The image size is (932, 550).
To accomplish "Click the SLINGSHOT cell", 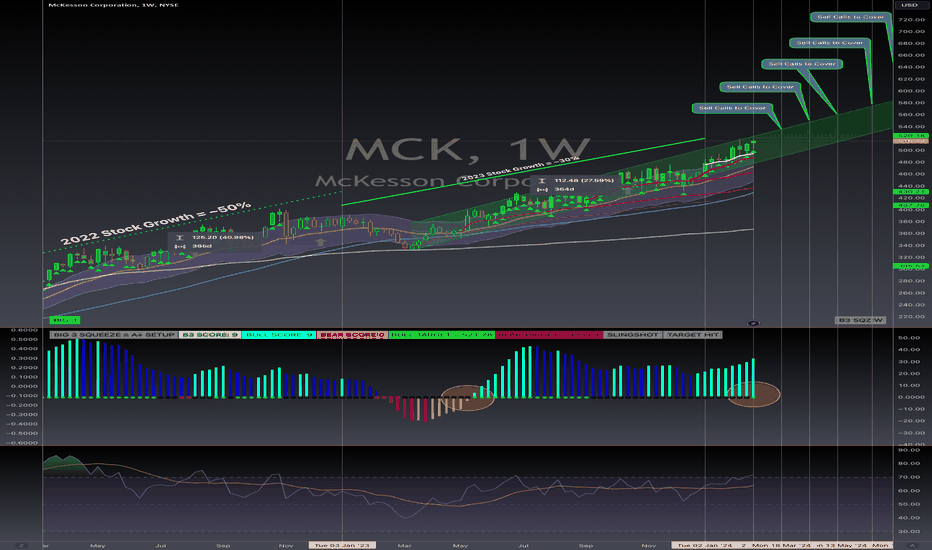I will click(632, 335).
